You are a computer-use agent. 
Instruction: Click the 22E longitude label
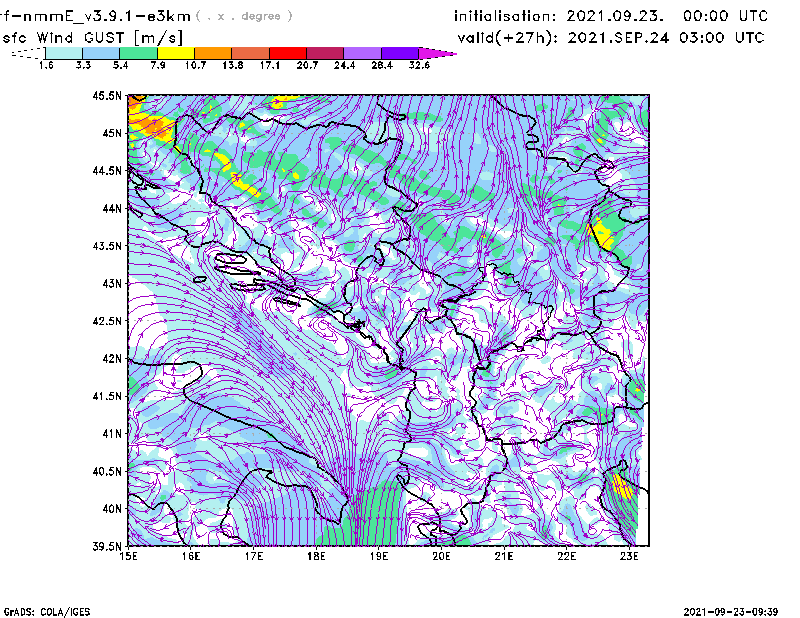coord(567,556)
